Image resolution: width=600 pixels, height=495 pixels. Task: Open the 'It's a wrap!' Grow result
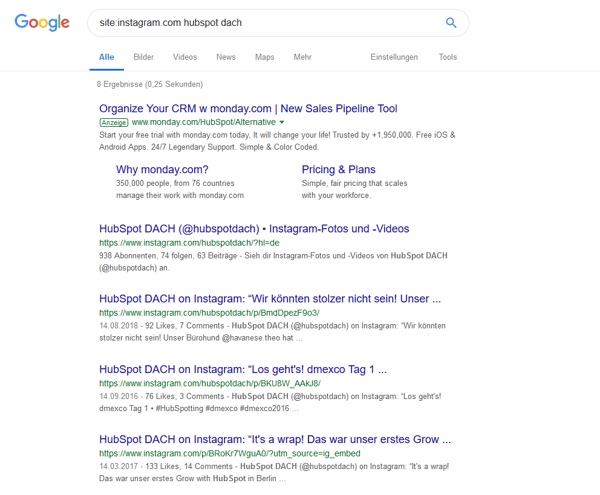tap(275, 440)
